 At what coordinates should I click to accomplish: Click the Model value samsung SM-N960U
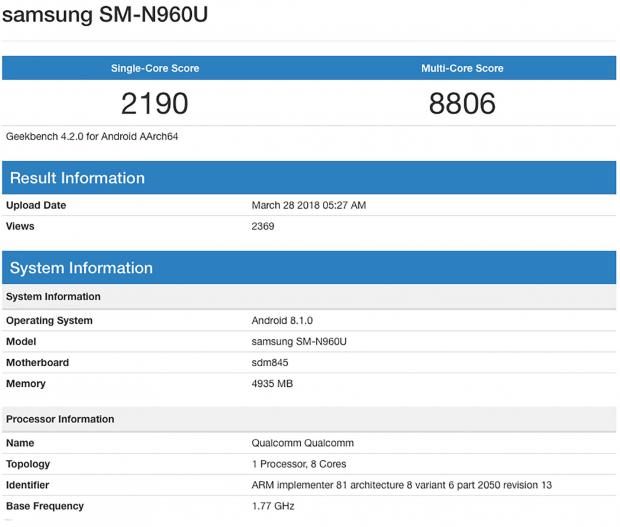[298, 342]
